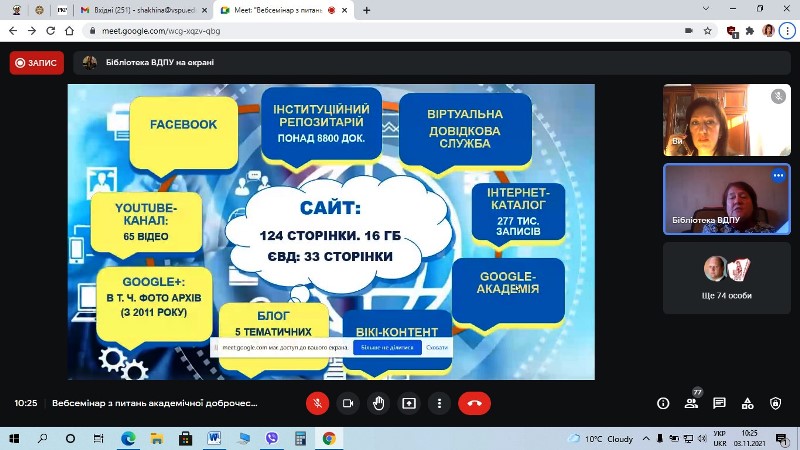
Task: Close the Gmail tab
Action: [205, 10]
